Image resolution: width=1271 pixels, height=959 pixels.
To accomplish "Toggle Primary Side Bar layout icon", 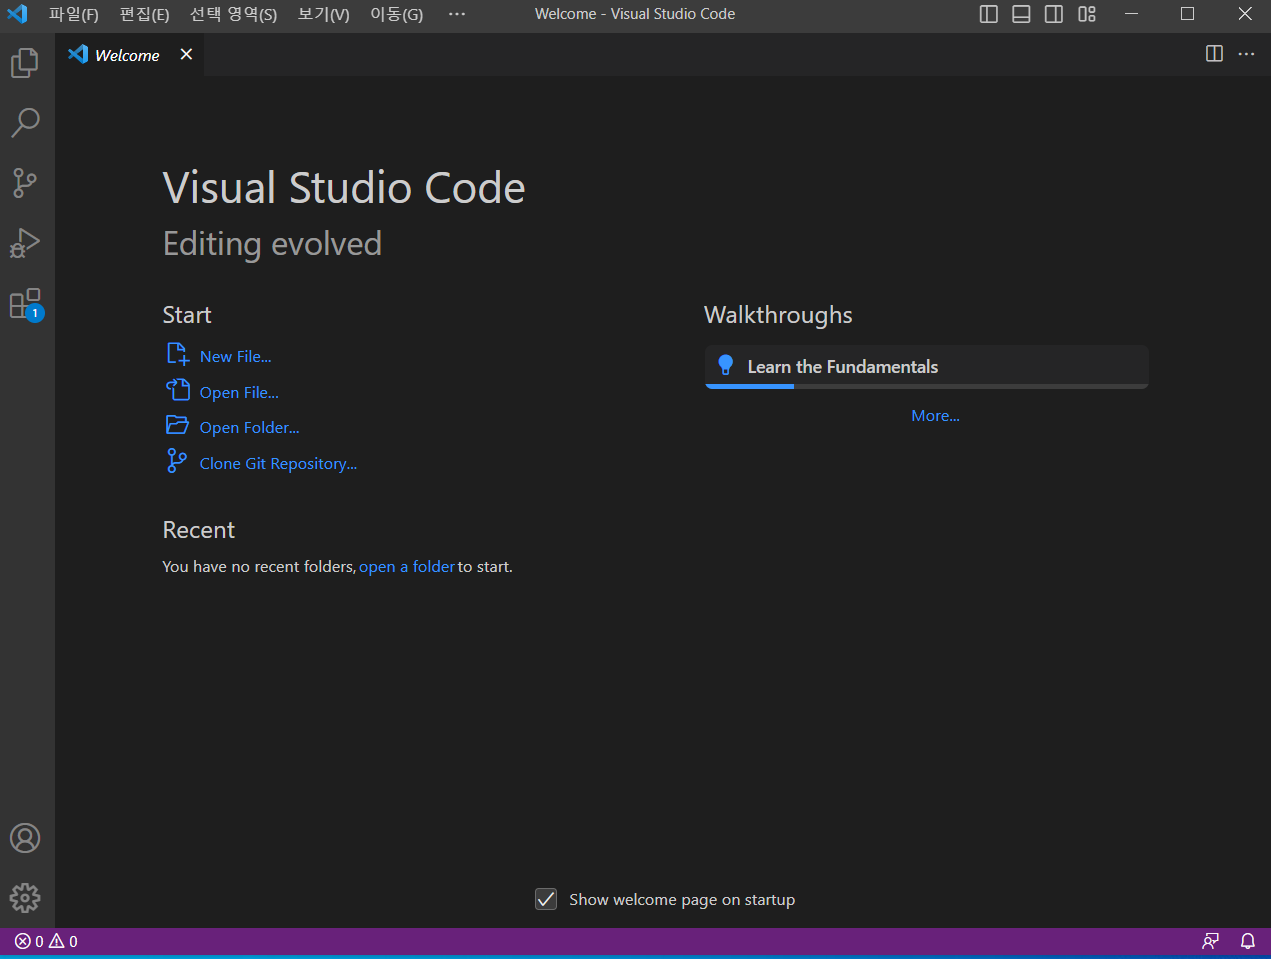I will pos(989,14).
